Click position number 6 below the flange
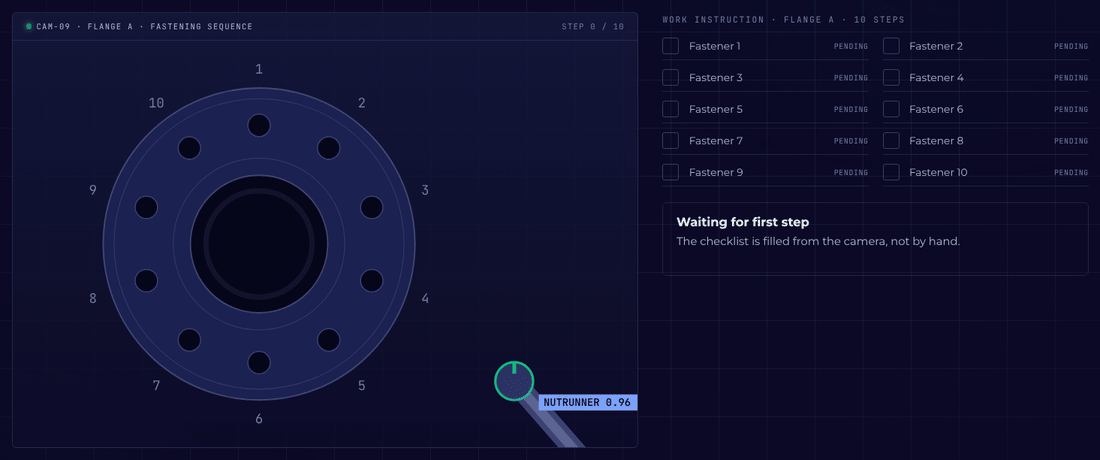This screenshot has height=460, width=1100. click(x=259, y=419)
